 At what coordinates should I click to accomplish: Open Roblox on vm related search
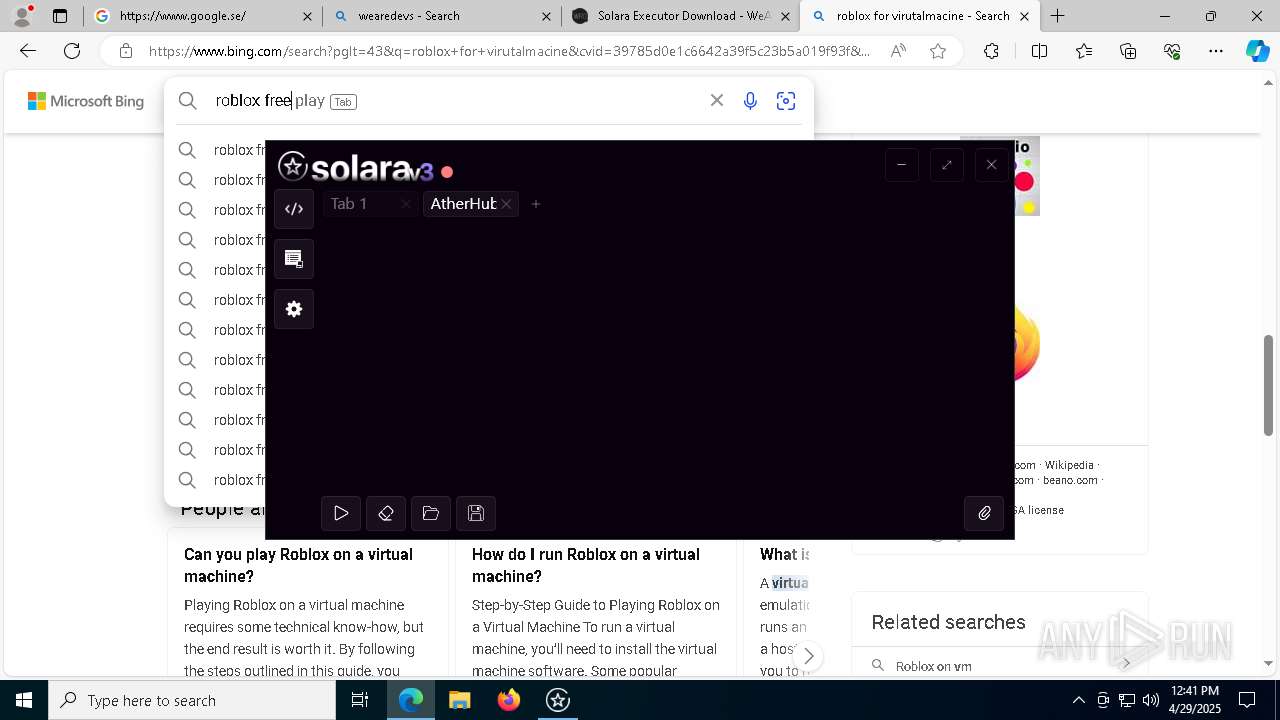(934, 666)
